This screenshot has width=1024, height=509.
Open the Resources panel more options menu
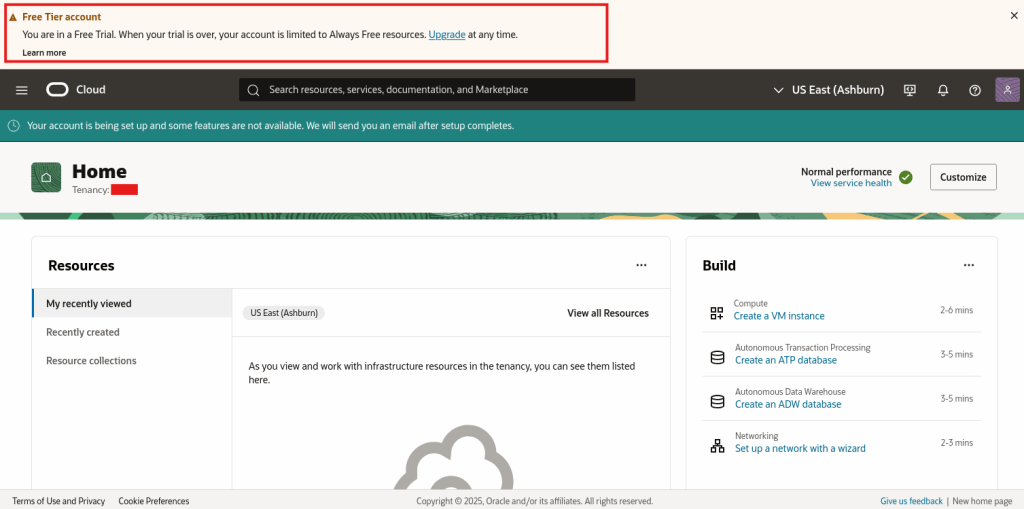click(641, 265)
